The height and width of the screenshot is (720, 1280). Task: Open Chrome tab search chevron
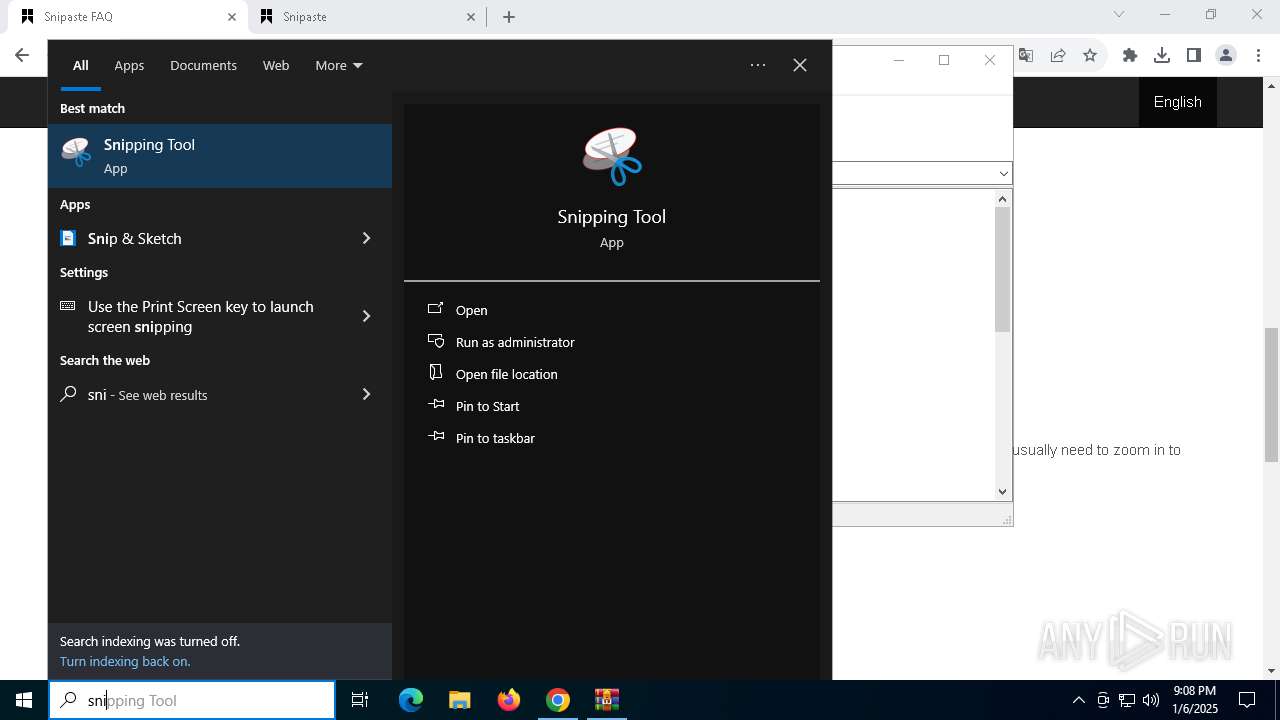(1119, 14)
